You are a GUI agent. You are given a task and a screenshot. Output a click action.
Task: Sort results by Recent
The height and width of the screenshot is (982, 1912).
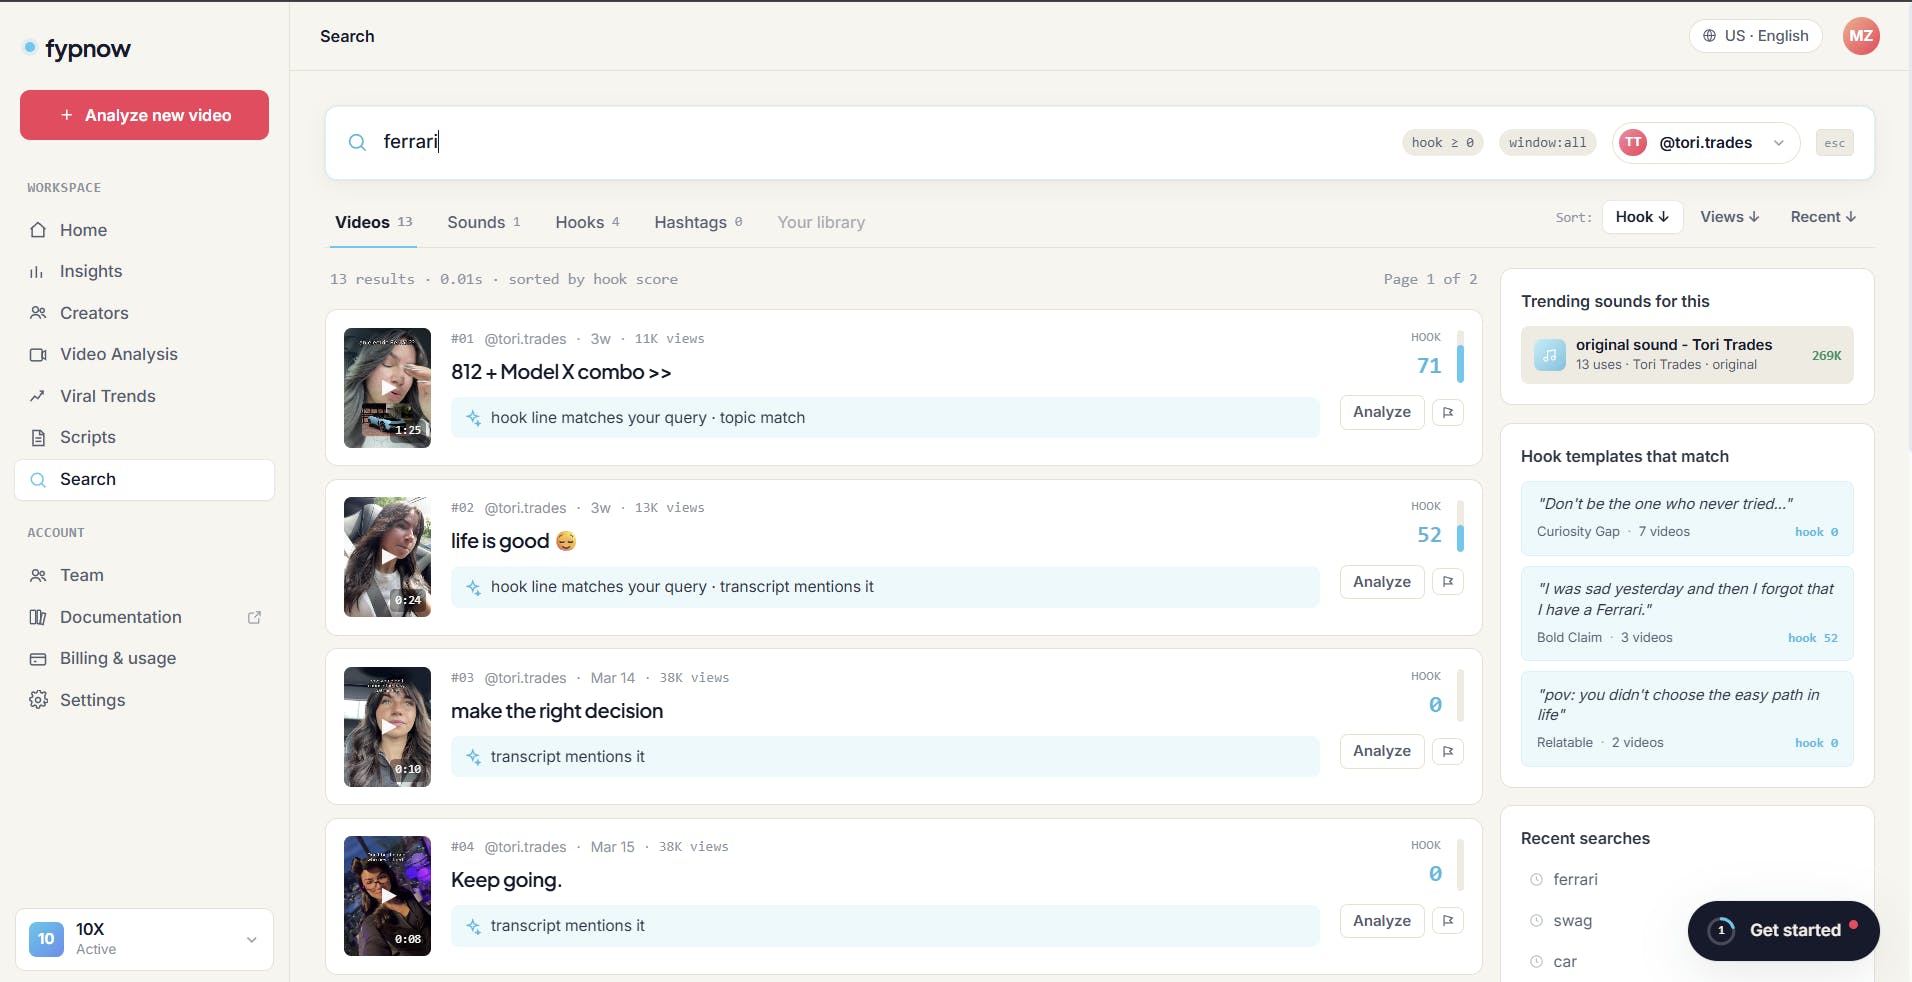[1823, 217]
